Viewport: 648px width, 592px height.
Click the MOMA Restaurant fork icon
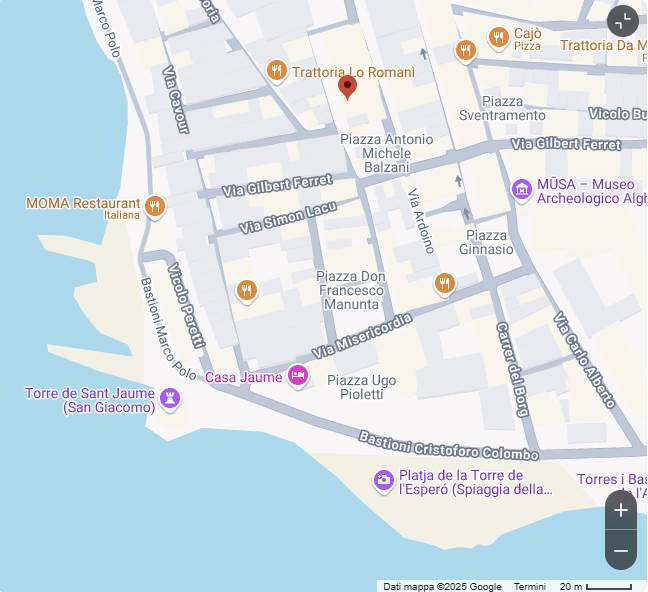(155, 206)
